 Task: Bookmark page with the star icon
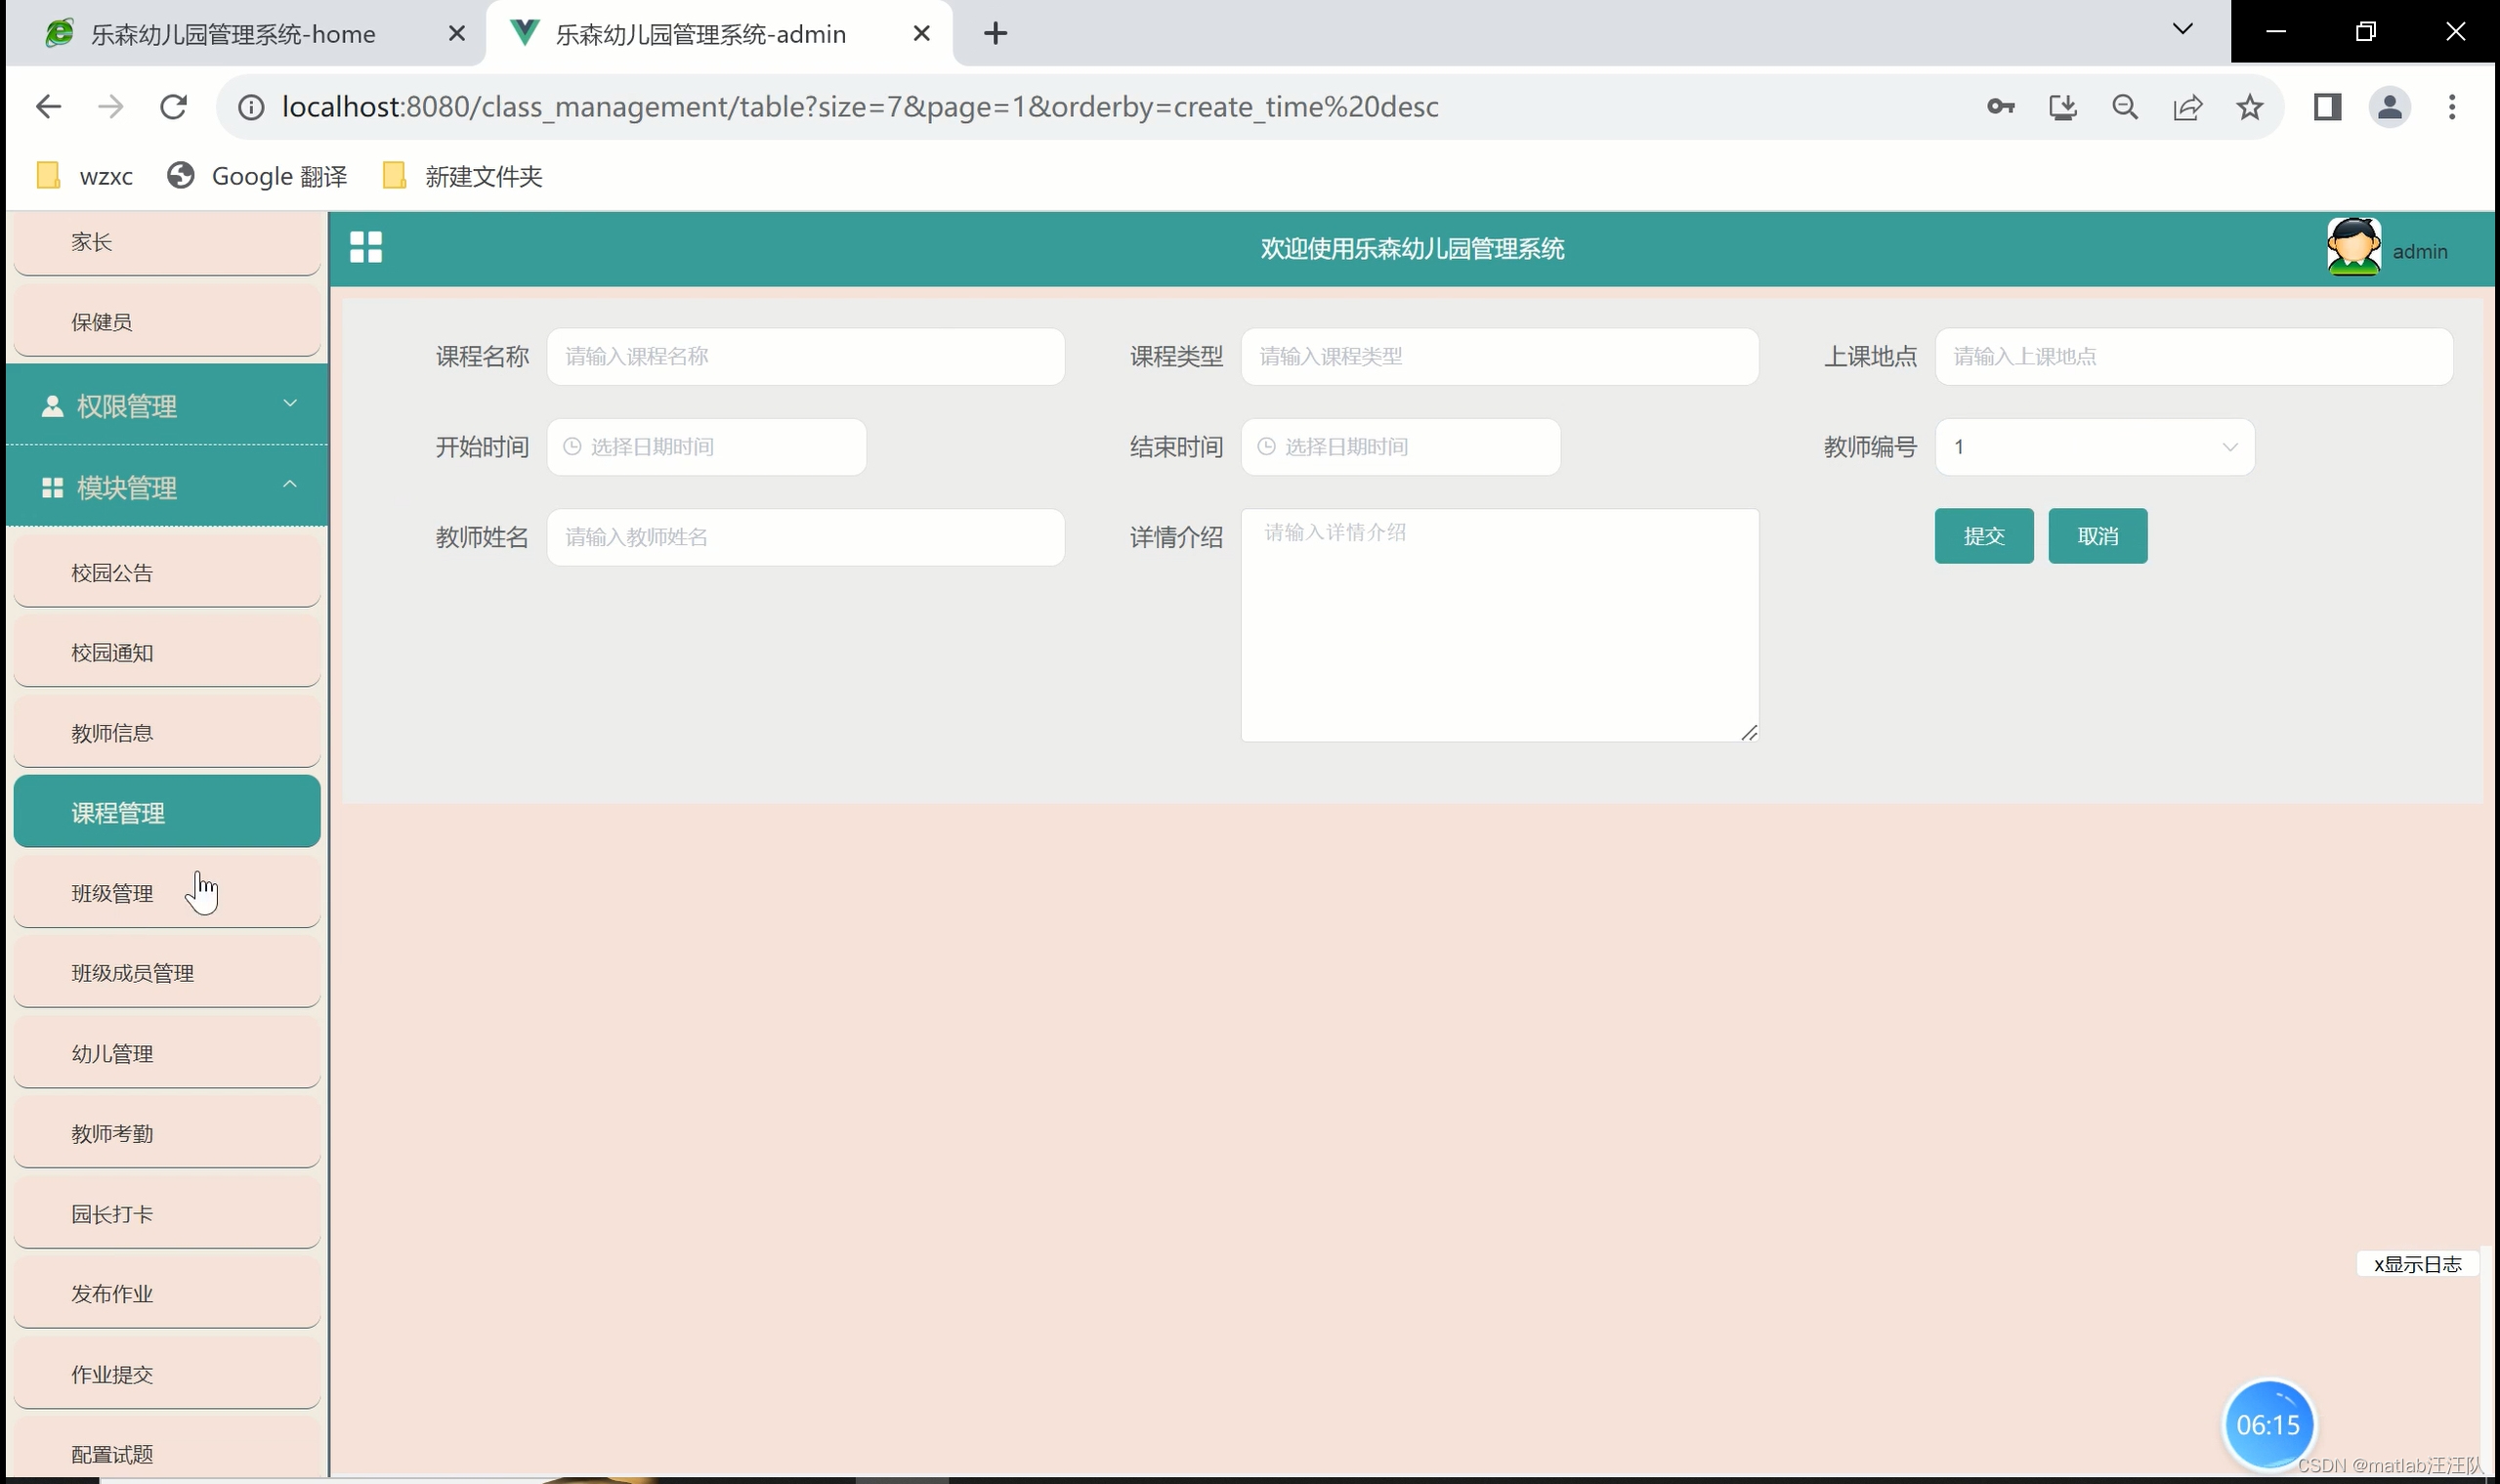tap(2249, 107)
